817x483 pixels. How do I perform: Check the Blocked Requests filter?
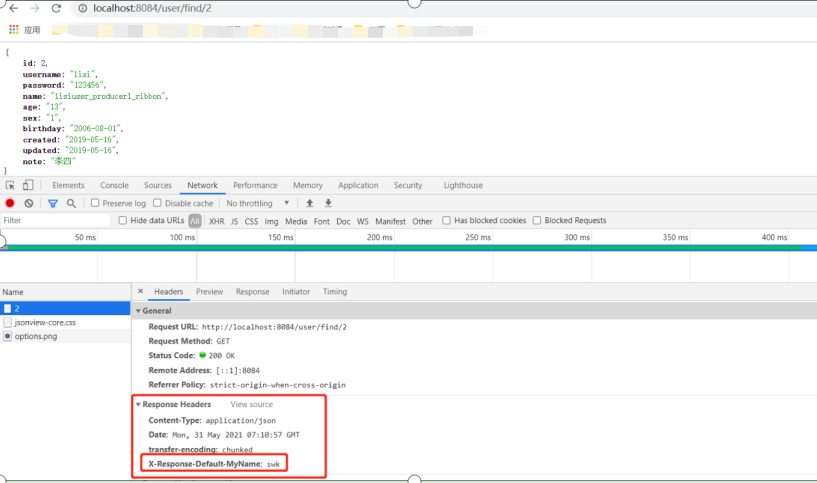point(537,220)
